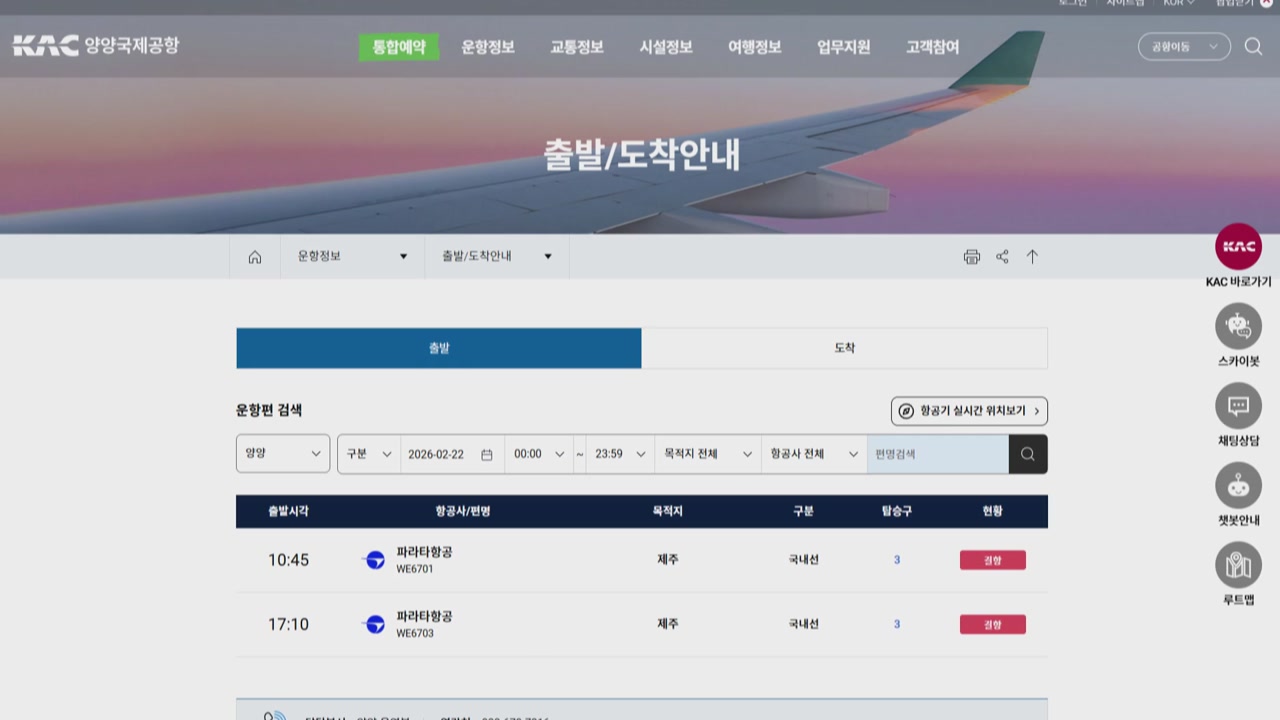The height and width of the screenshot is (720, 1280).
Task: Open the 통합예약 menu item
Action: tap(398, 47)
